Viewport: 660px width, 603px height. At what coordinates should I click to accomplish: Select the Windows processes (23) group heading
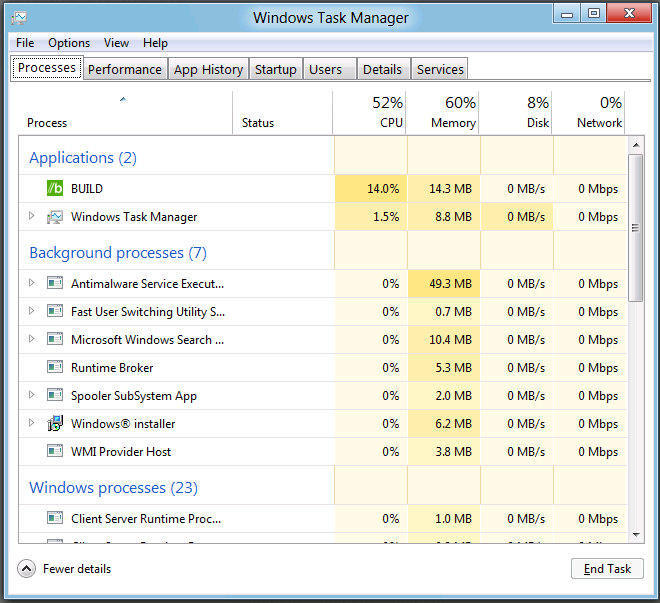113,488
